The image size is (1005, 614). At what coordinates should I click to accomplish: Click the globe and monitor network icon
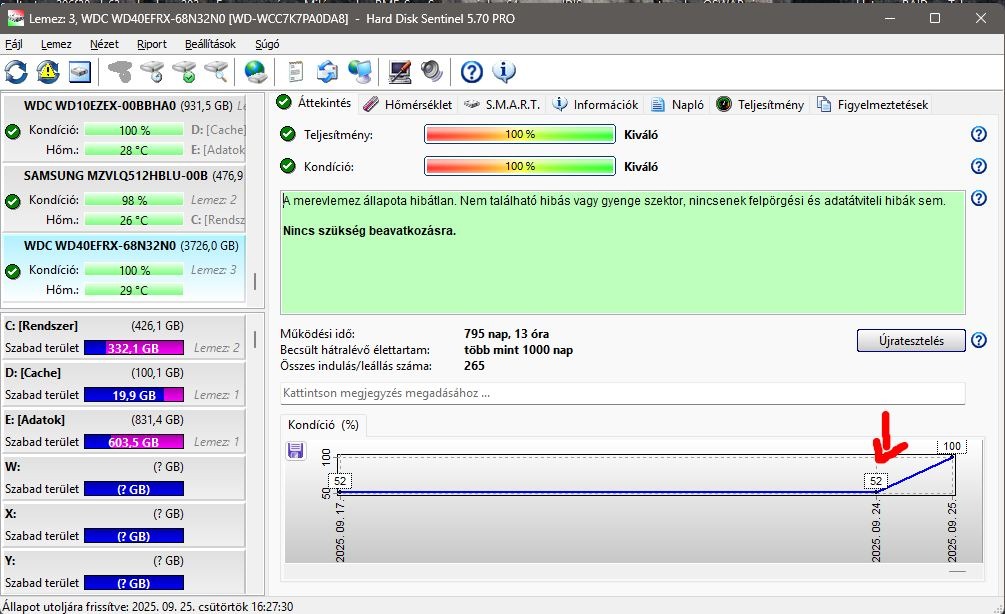click(360, 72)
